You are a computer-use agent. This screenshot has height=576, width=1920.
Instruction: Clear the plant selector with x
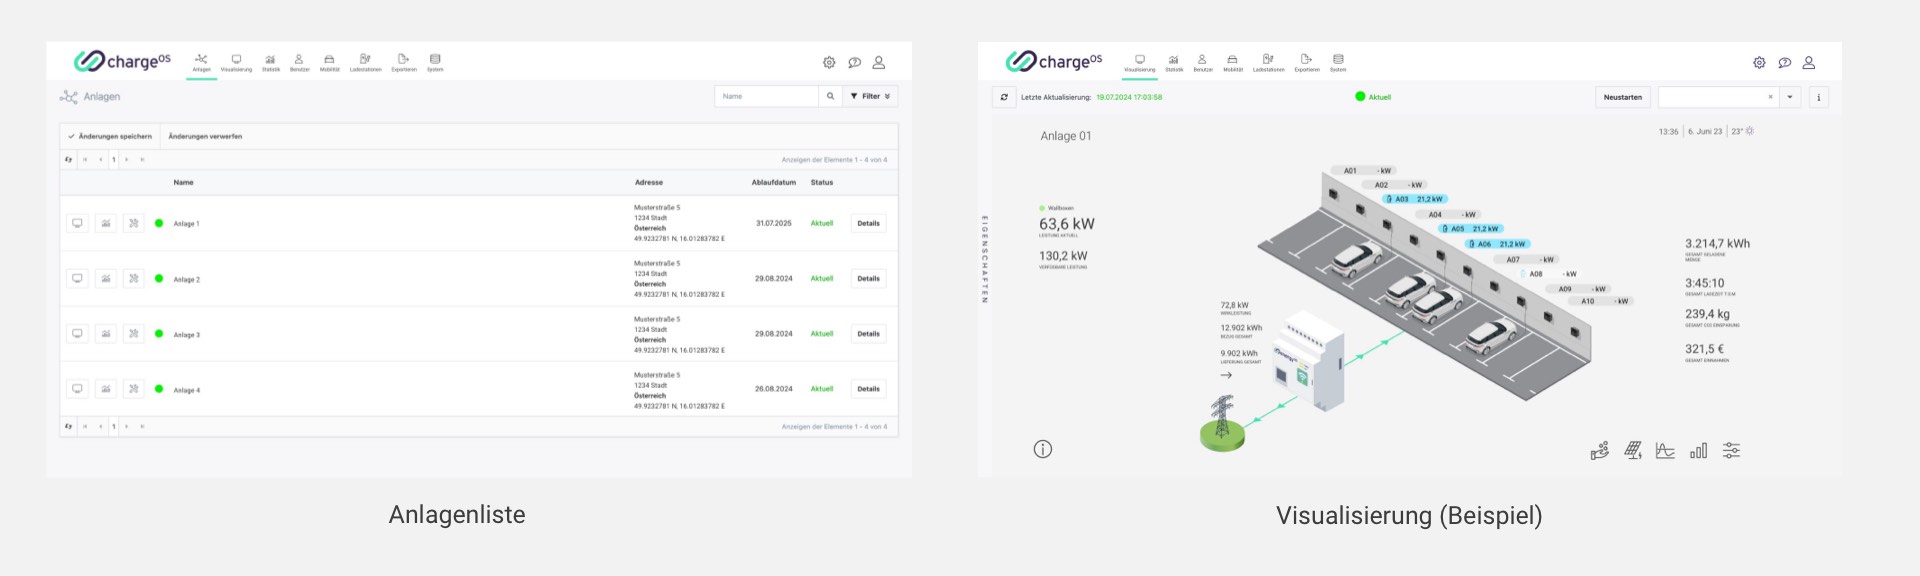(1770, 97)
